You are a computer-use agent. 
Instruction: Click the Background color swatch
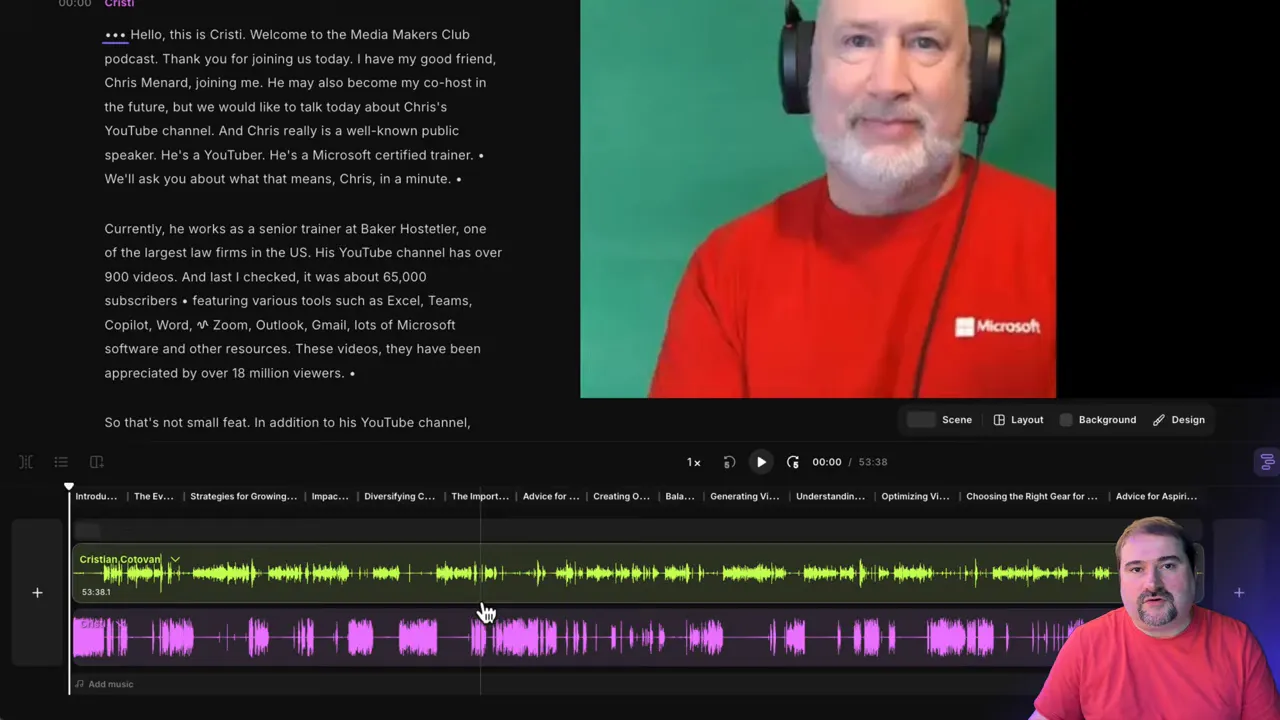(x=1065, y=419)
